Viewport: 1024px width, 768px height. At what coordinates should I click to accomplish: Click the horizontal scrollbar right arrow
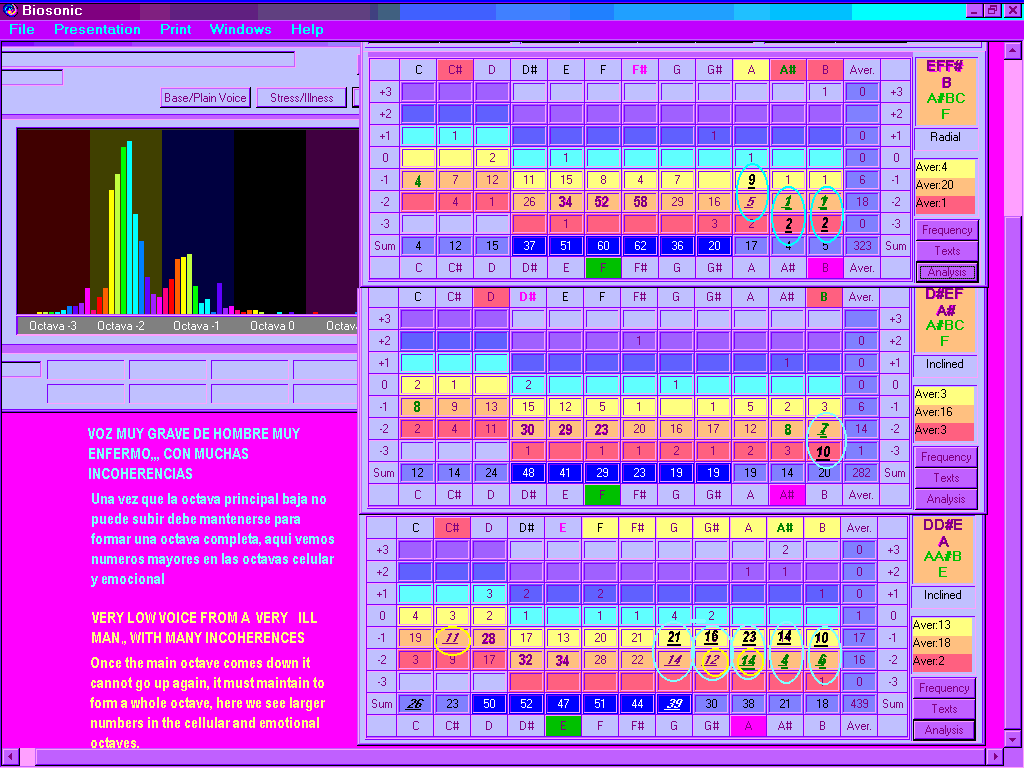[994, 757]
